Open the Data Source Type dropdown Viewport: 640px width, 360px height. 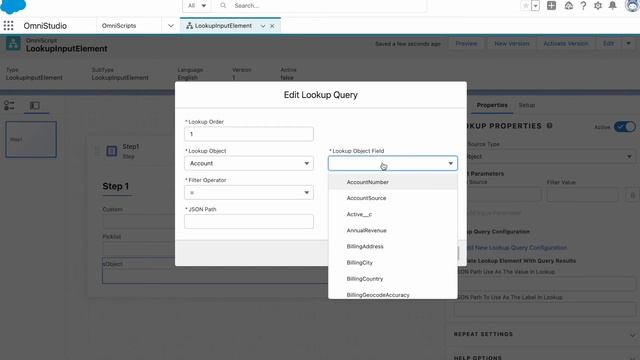[x=551, y=157]
